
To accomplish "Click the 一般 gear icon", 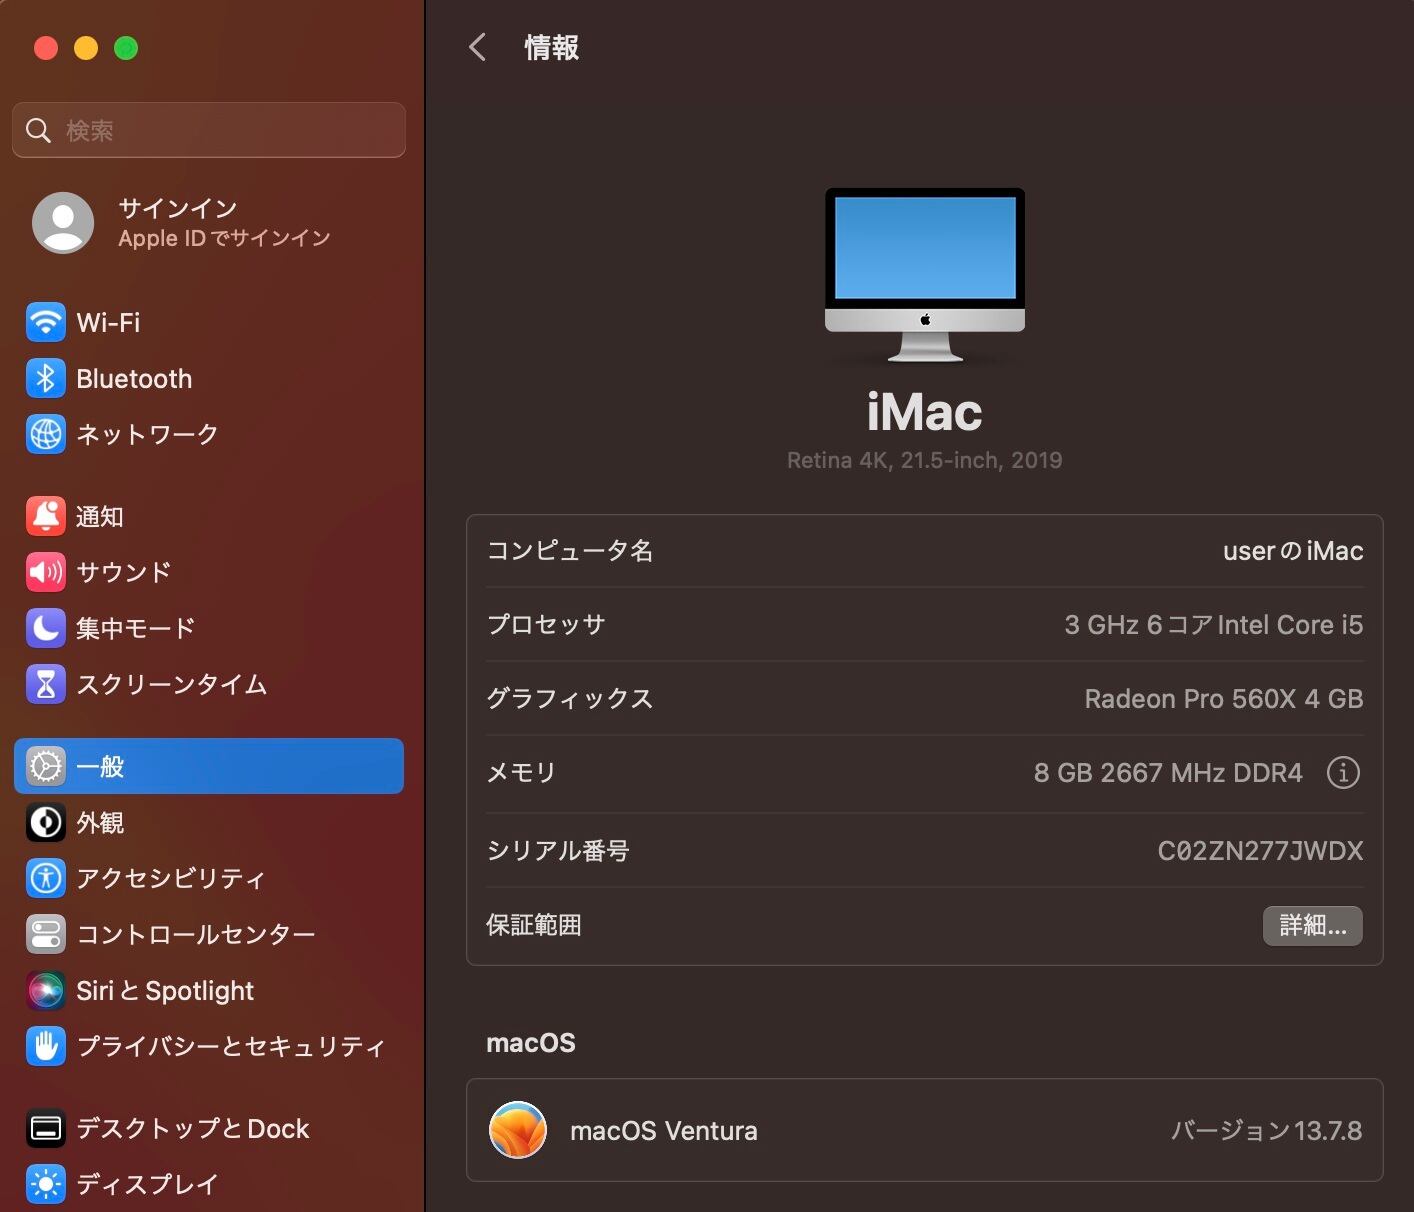I will click(x=46, y=766).
